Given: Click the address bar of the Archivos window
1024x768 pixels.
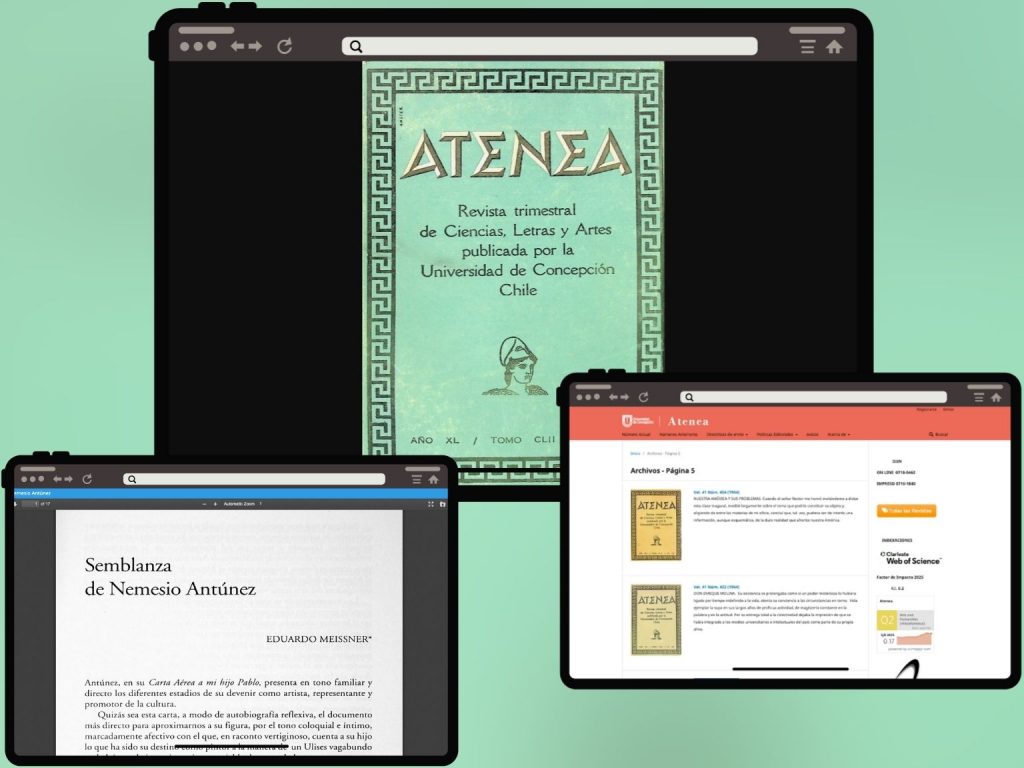Looking at the screenshot, I should point(814,397).
